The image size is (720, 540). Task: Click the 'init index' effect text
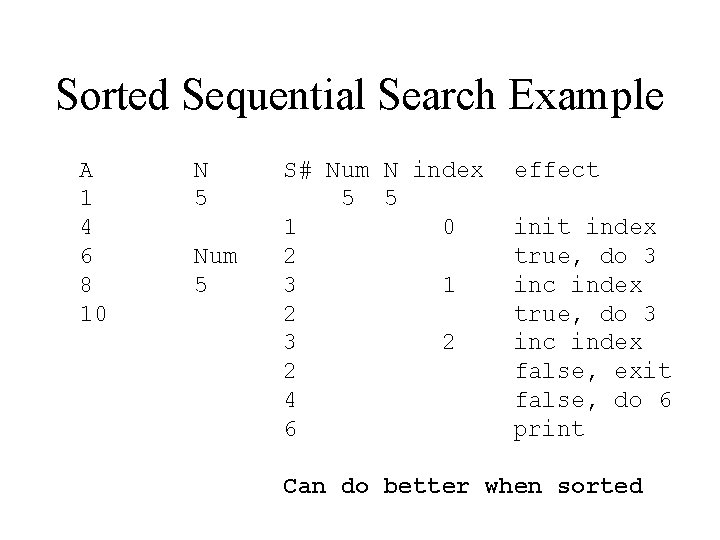point(585,228)
